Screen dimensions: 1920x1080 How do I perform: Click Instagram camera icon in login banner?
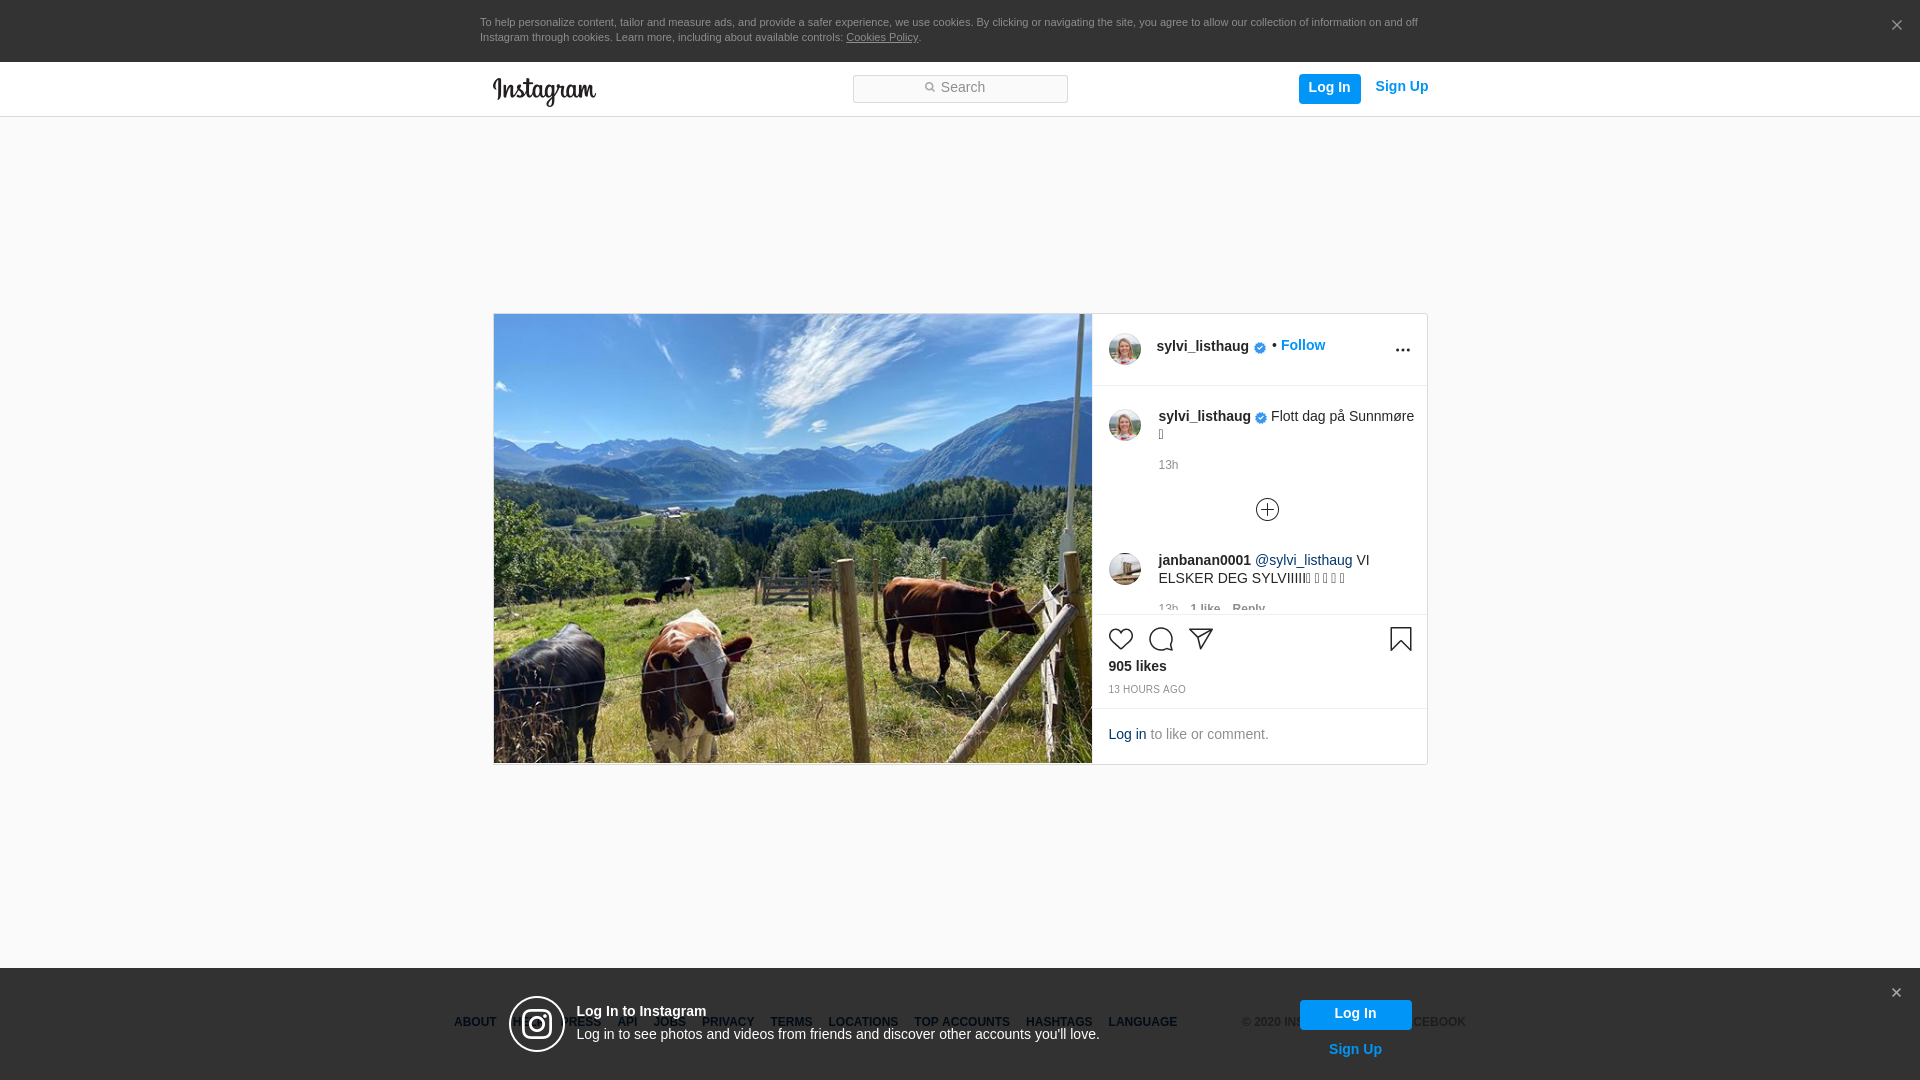(537, 1024)
